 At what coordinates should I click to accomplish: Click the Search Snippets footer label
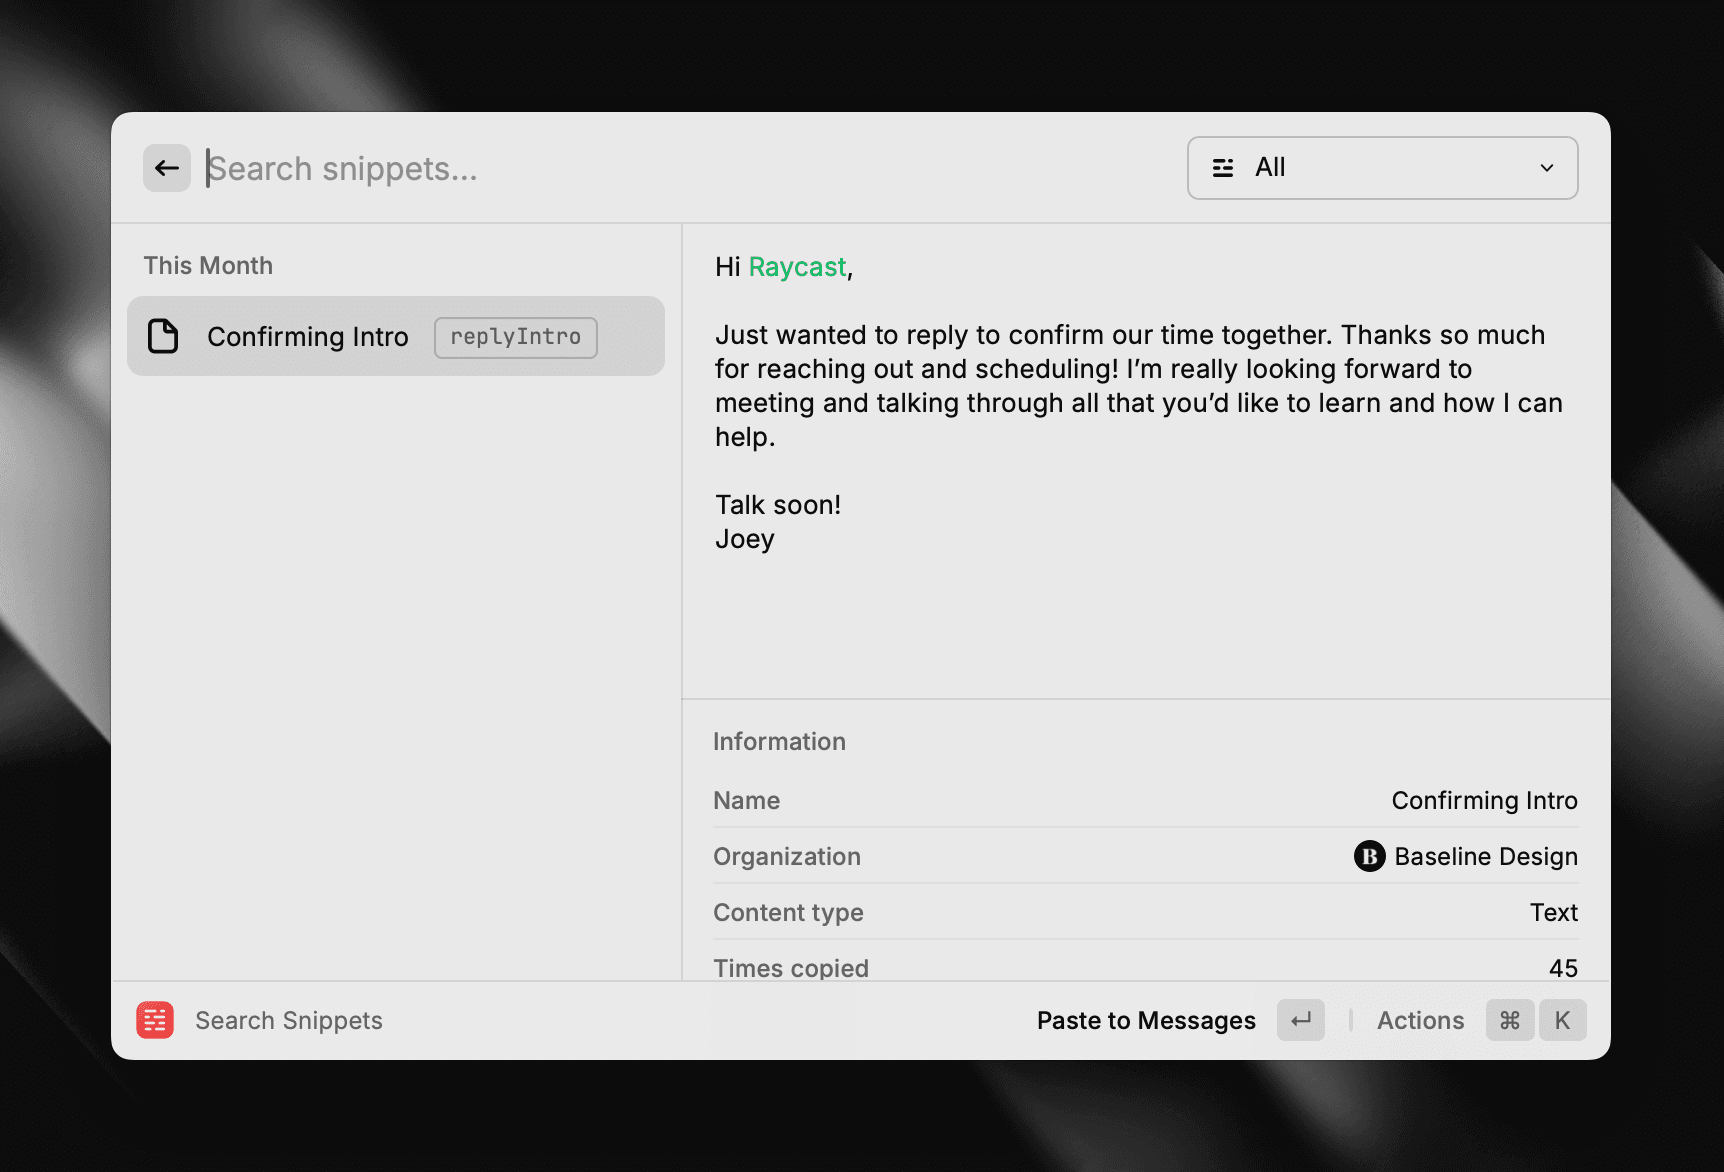[x=289, y=1020]
